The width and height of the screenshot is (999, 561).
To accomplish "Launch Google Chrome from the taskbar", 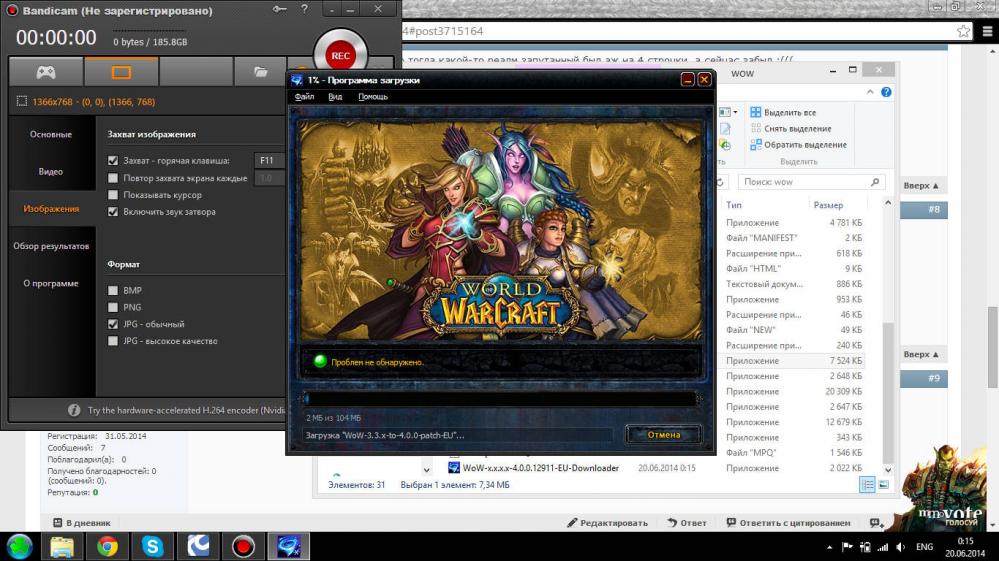I will click(107, 546).
